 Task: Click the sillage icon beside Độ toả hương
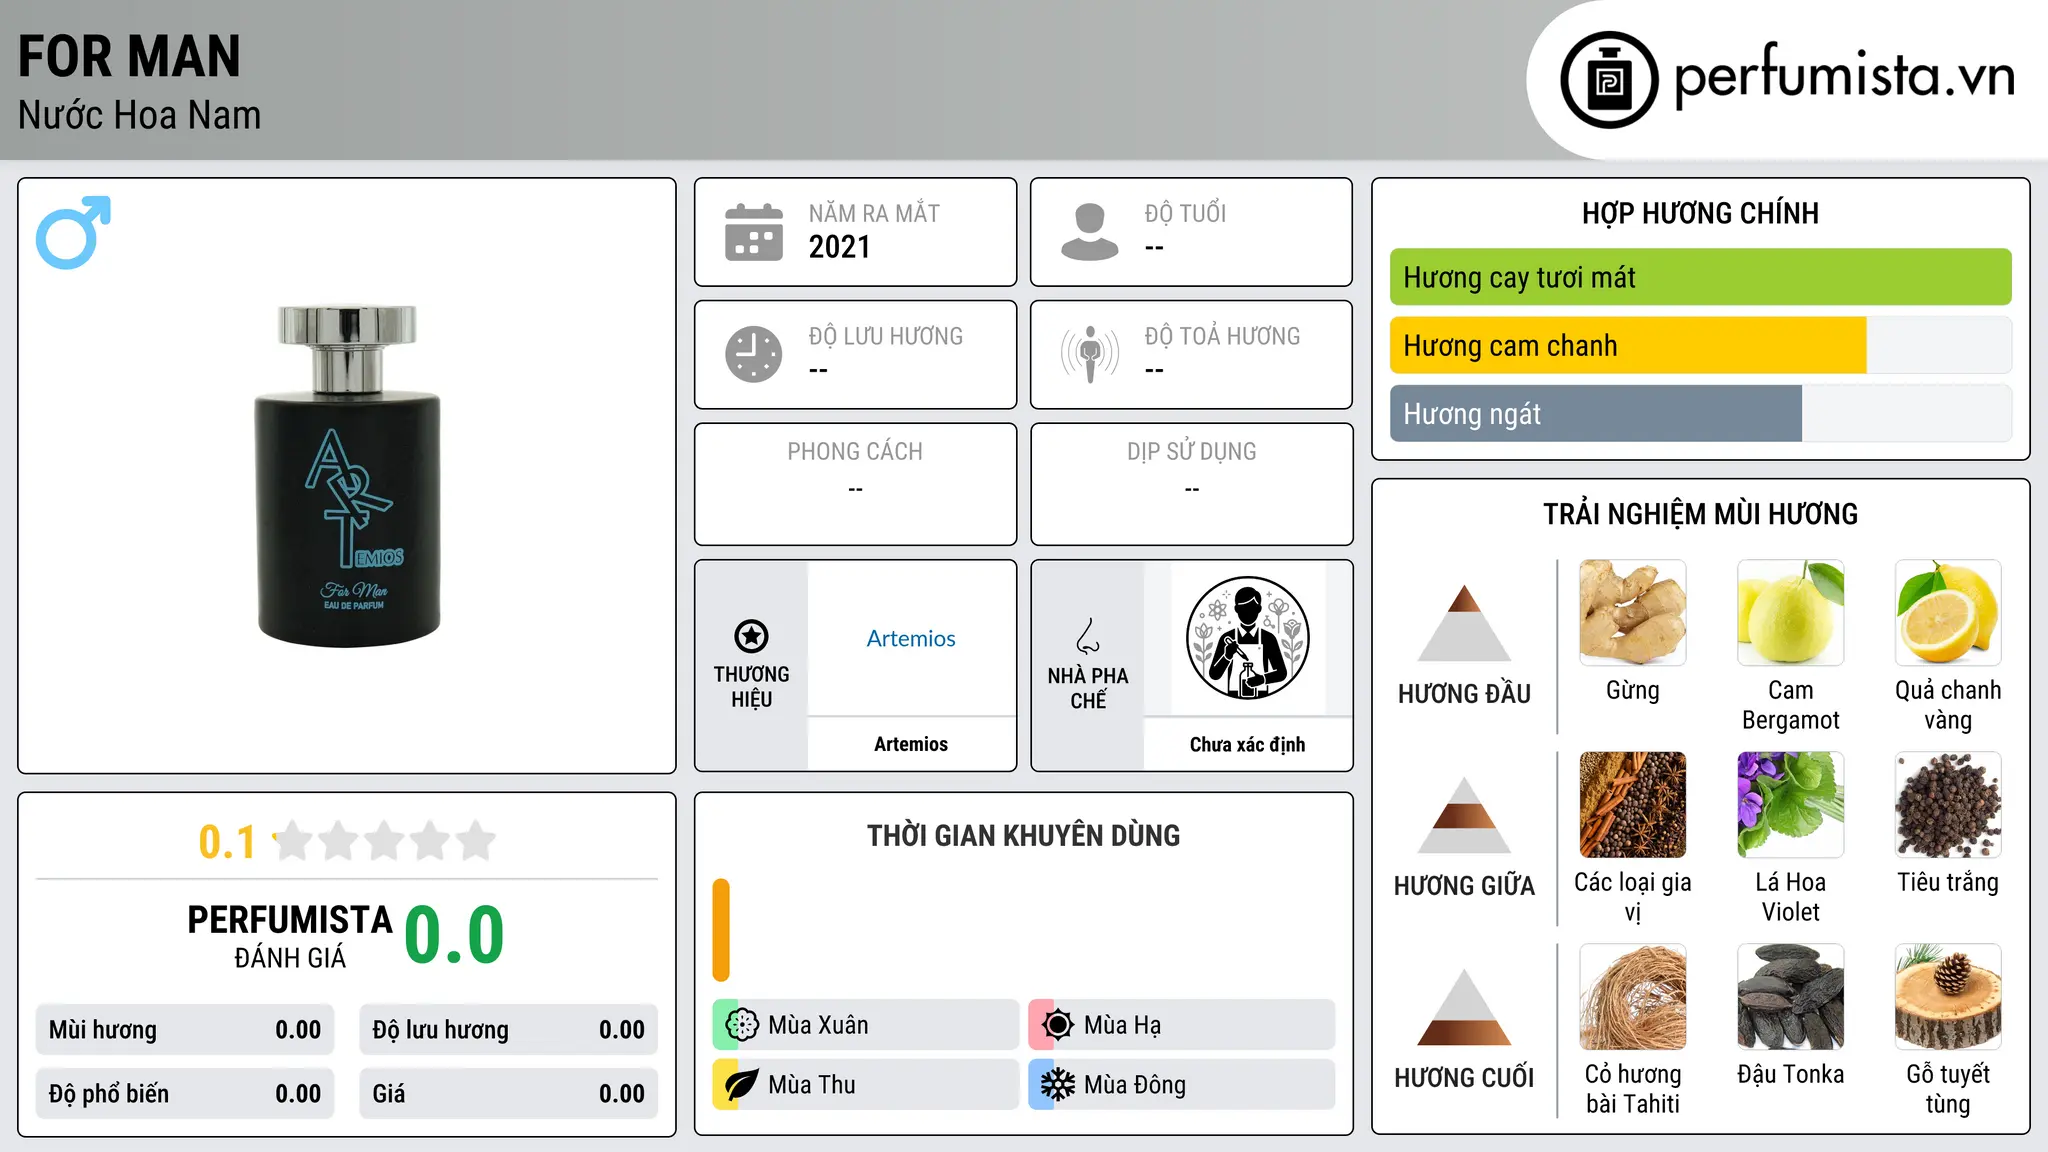[1089, 354]
